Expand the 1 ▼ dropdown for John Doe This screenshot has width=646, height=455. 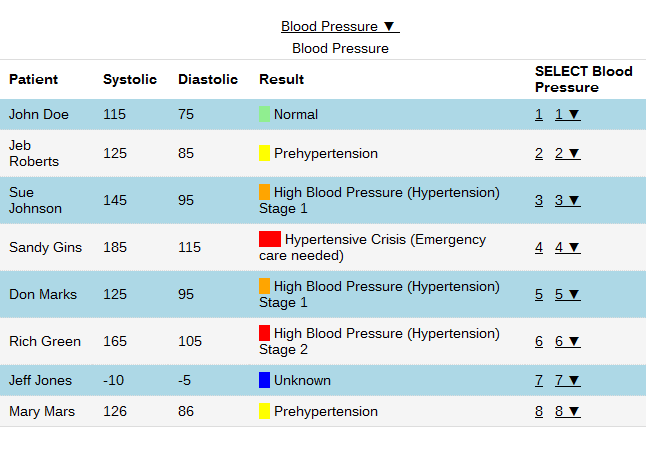coord(567,114)
